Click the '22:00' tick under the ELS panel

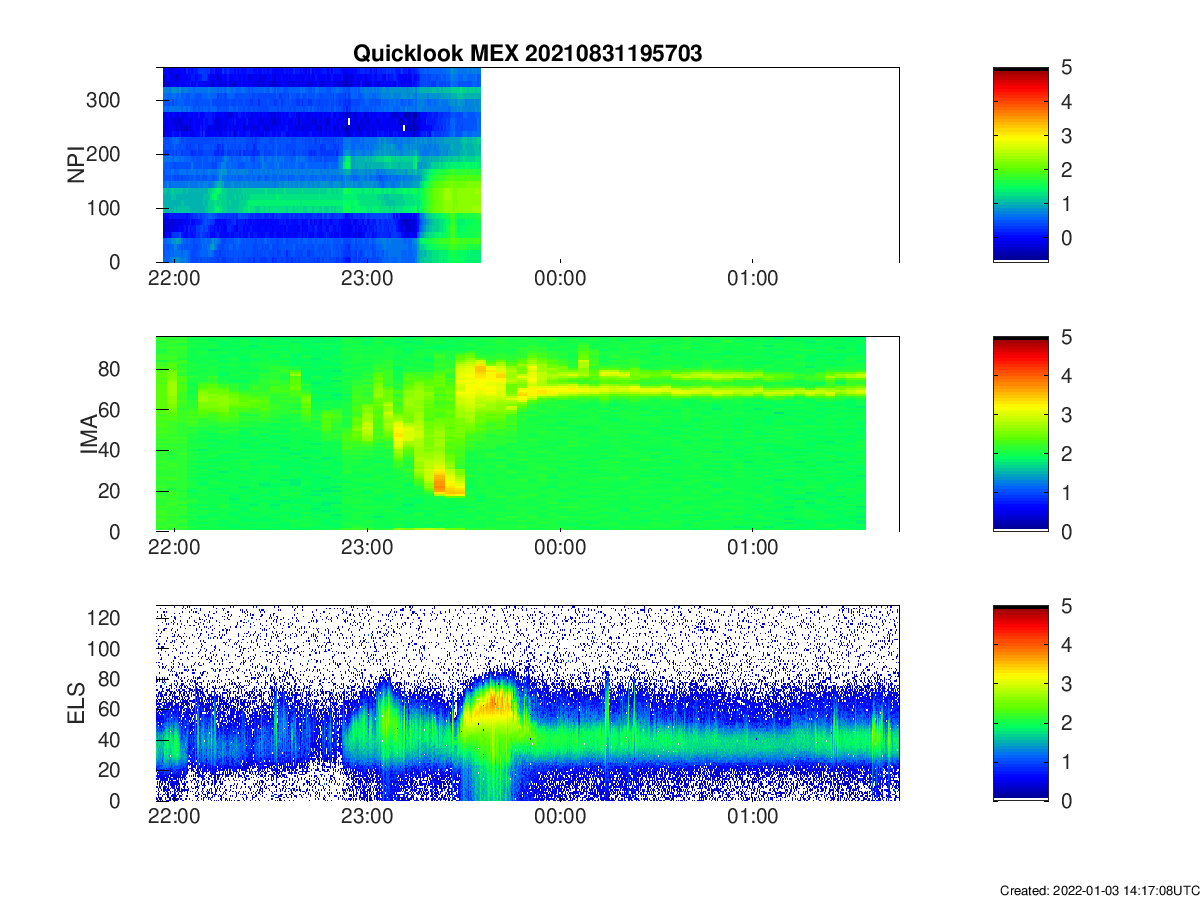pyautogui.click(x=175, y=818)
